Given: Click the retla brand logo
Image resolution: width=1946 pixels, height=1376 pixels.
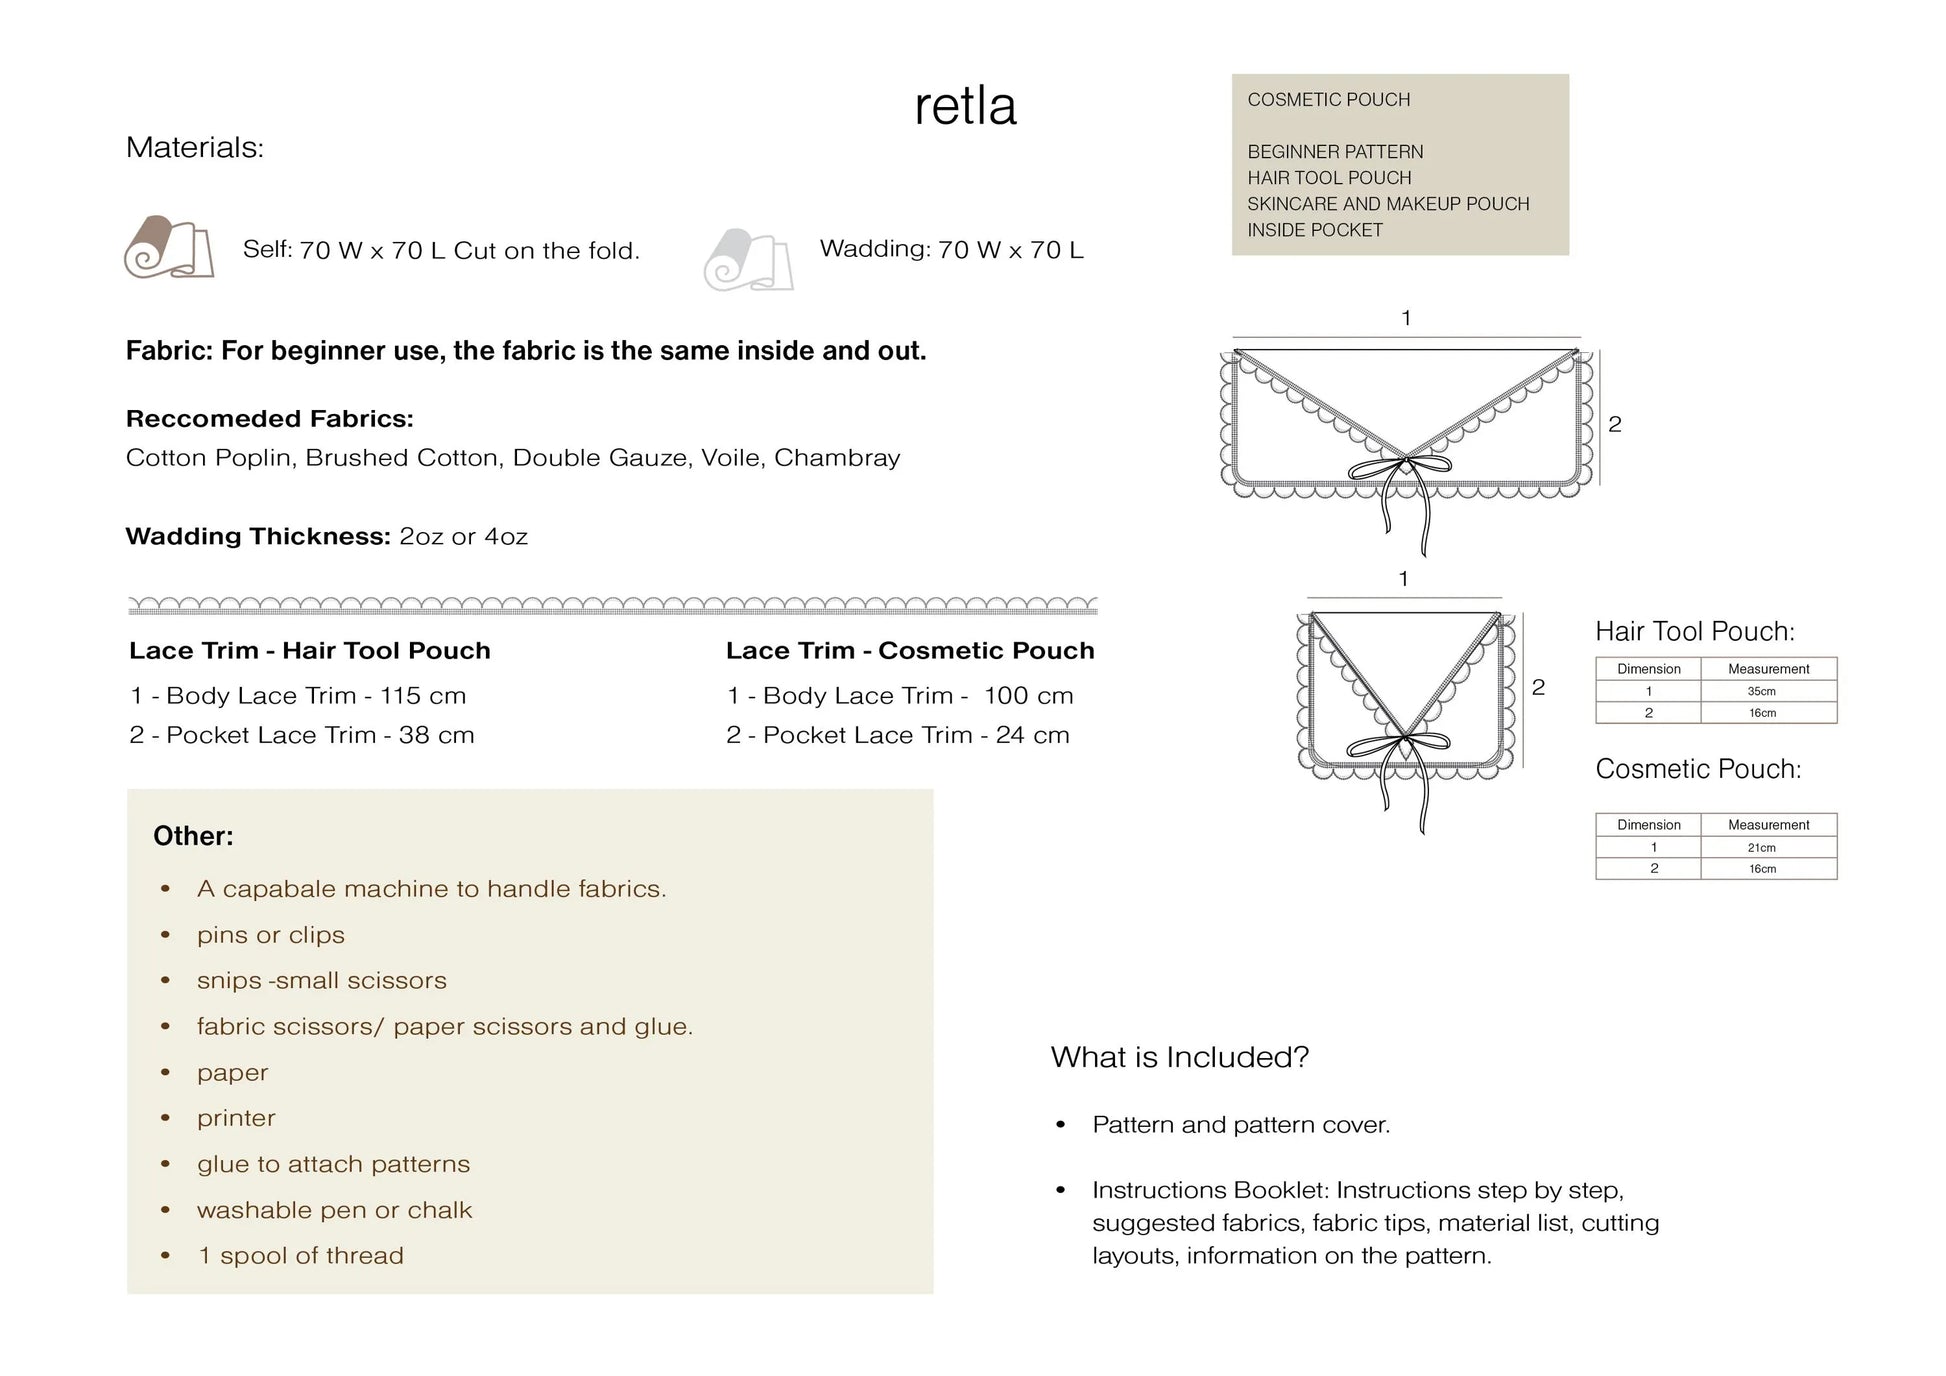Looking at the screenshot, I should pyautogui.click(x=965, y=106).
